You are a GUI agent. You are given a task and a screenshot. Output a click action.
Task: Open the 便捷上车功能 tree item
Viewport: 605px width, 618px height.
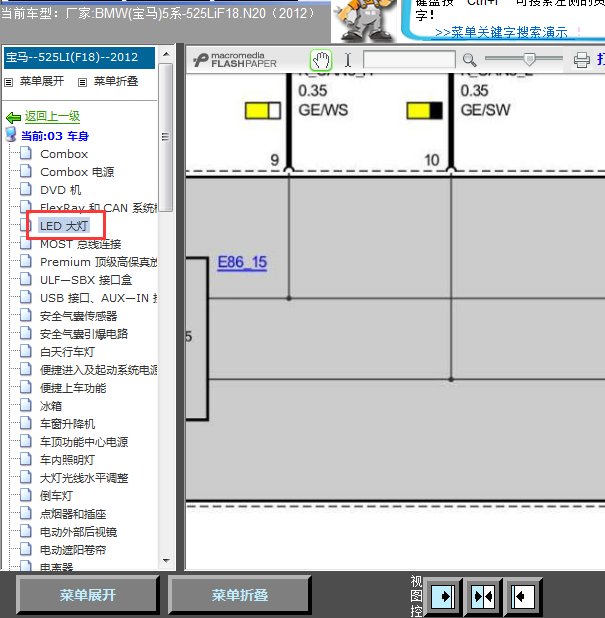pos(73,388)
